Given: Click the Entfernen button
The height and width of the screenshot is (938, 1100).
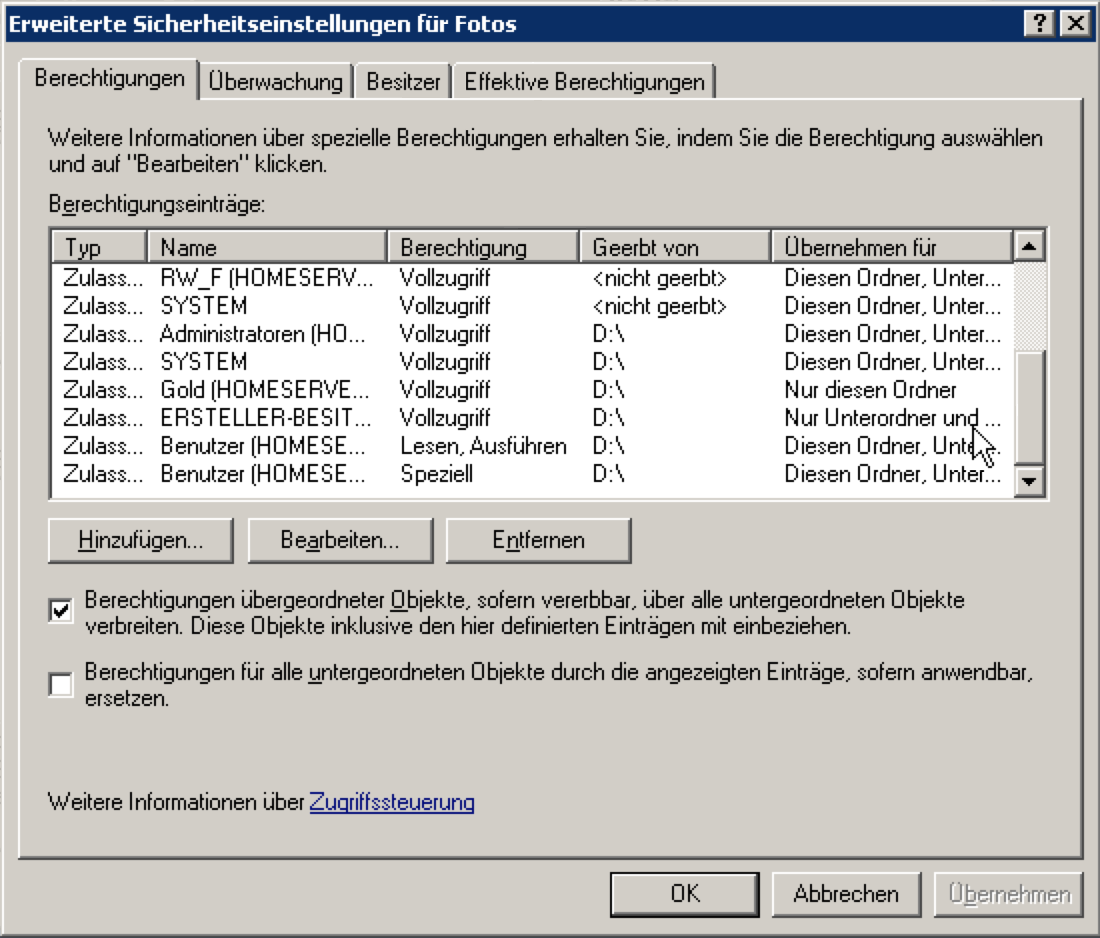Looking at the screenshot, I should [x=538, y=541].
